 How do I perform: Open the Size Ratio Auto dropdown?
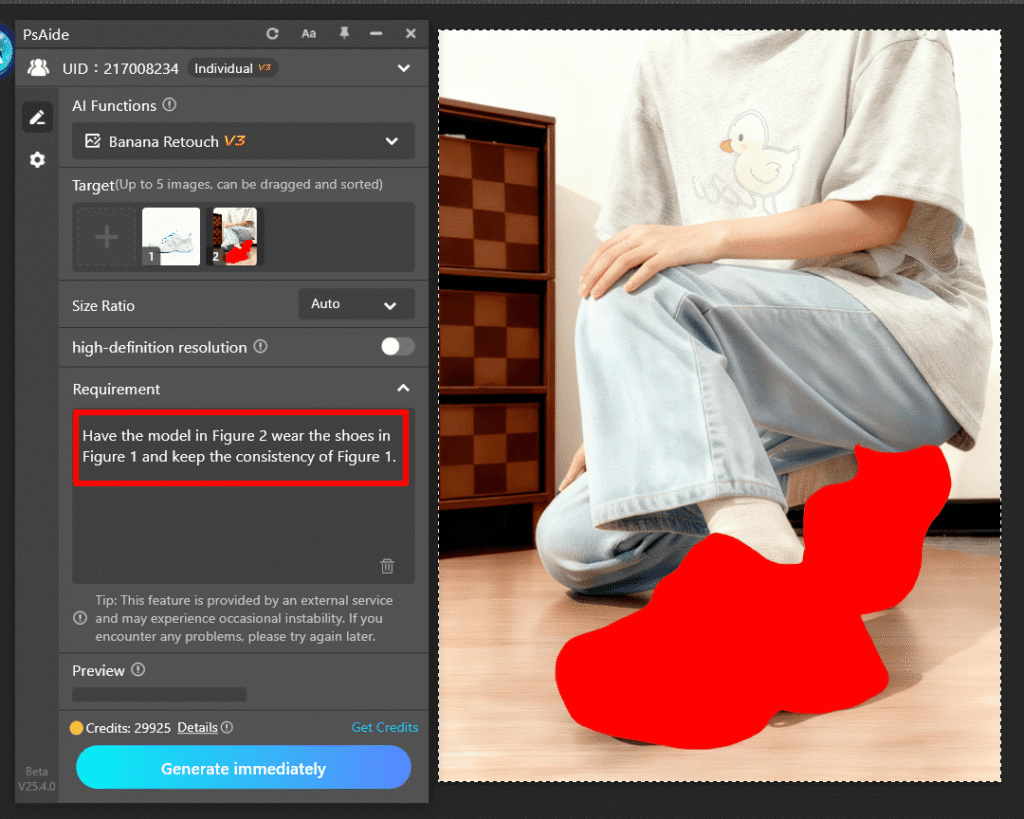(356, 304)
